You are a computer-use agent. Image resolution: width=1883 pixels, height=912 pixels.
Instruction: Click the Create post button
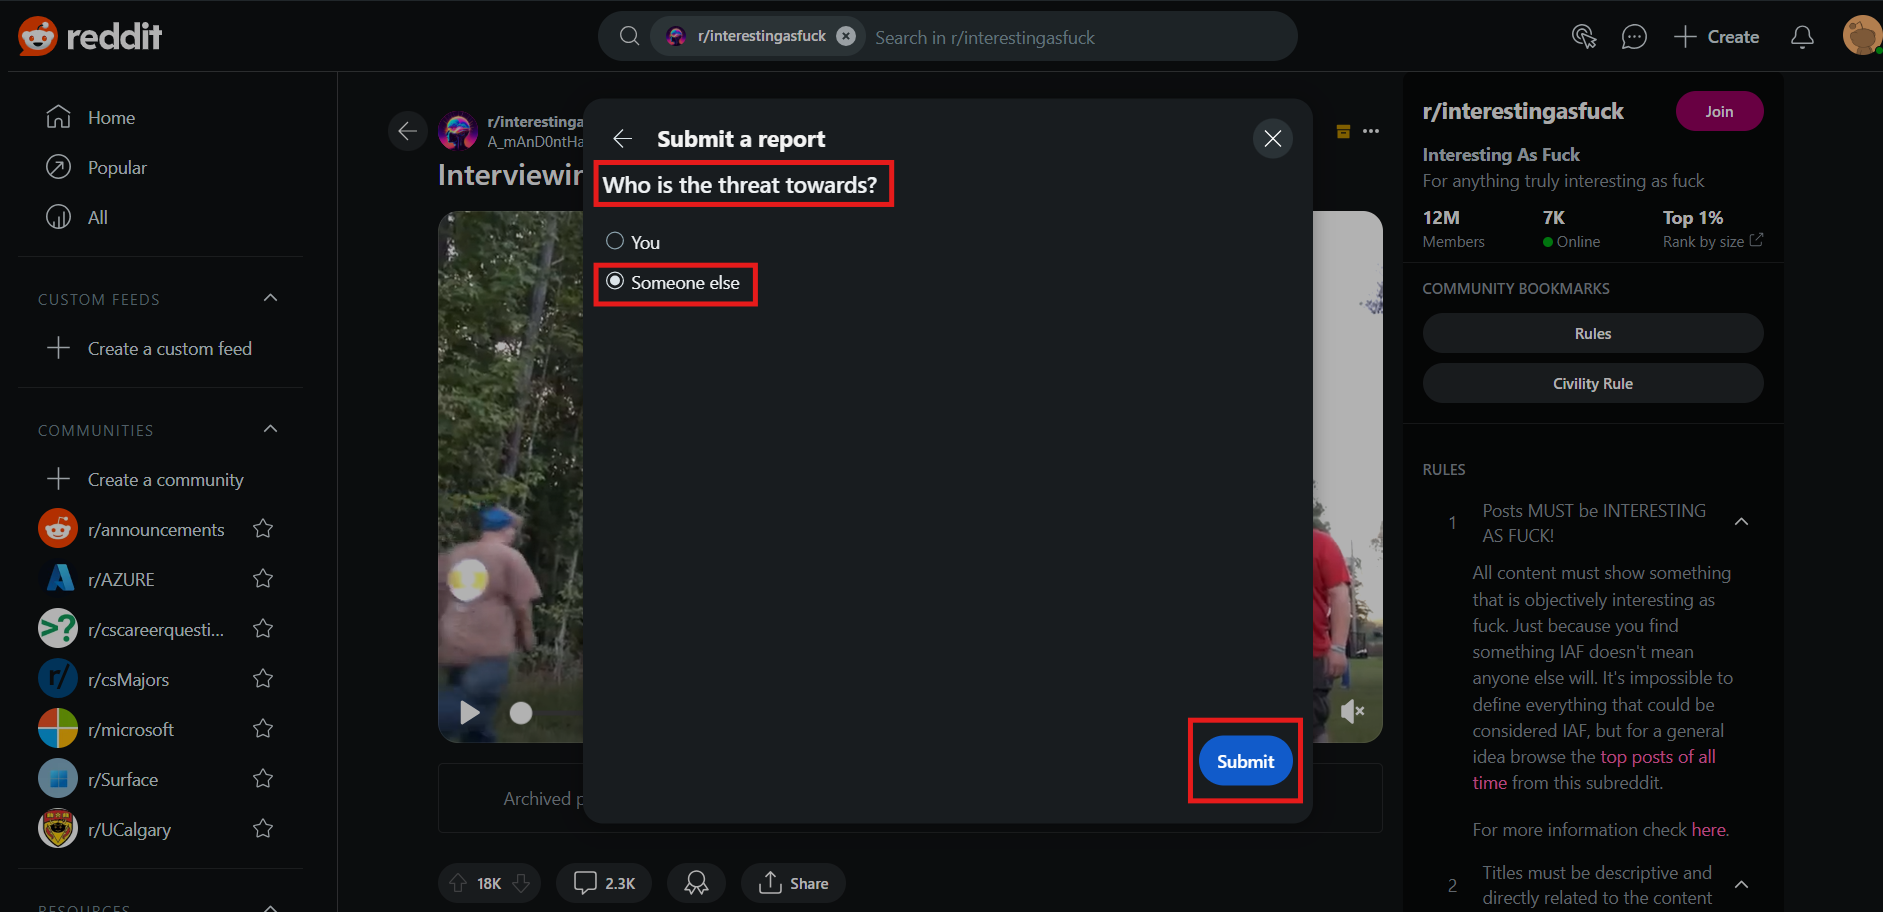[1717, 37]
